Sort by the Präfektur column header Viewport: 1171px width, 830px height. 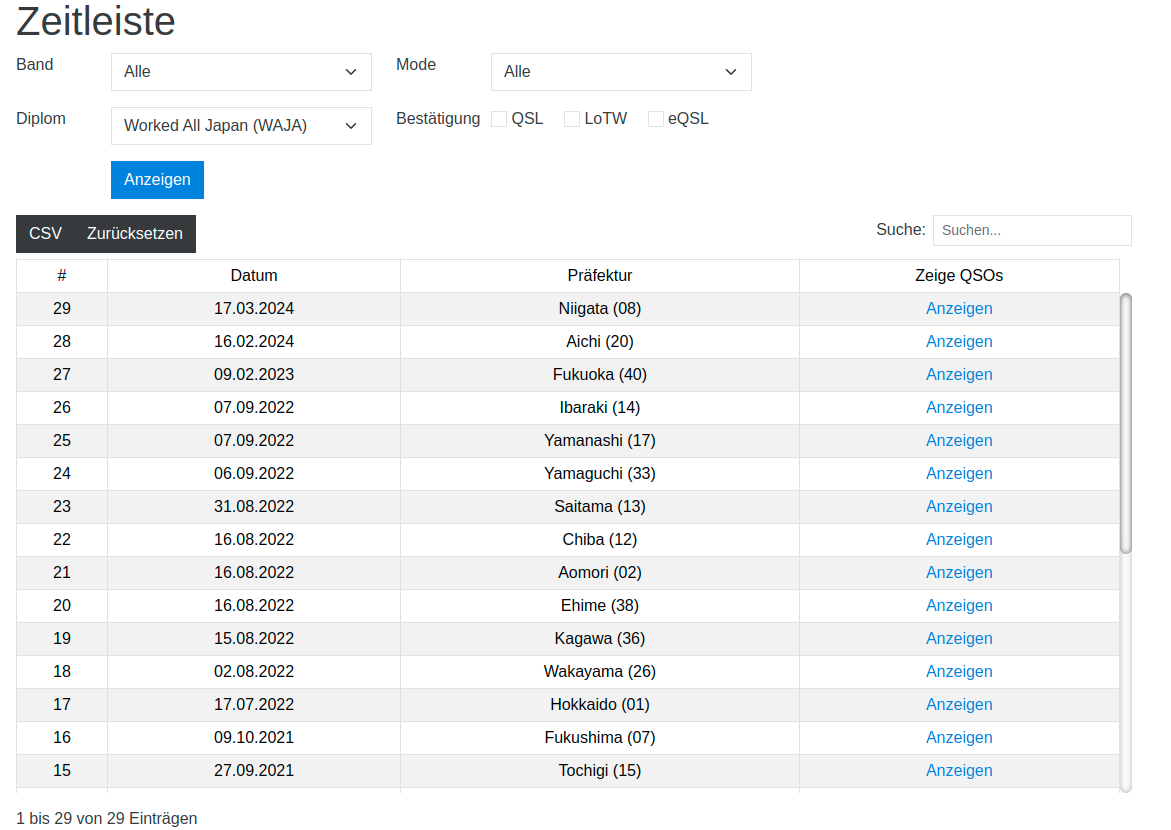click(600, 276)
